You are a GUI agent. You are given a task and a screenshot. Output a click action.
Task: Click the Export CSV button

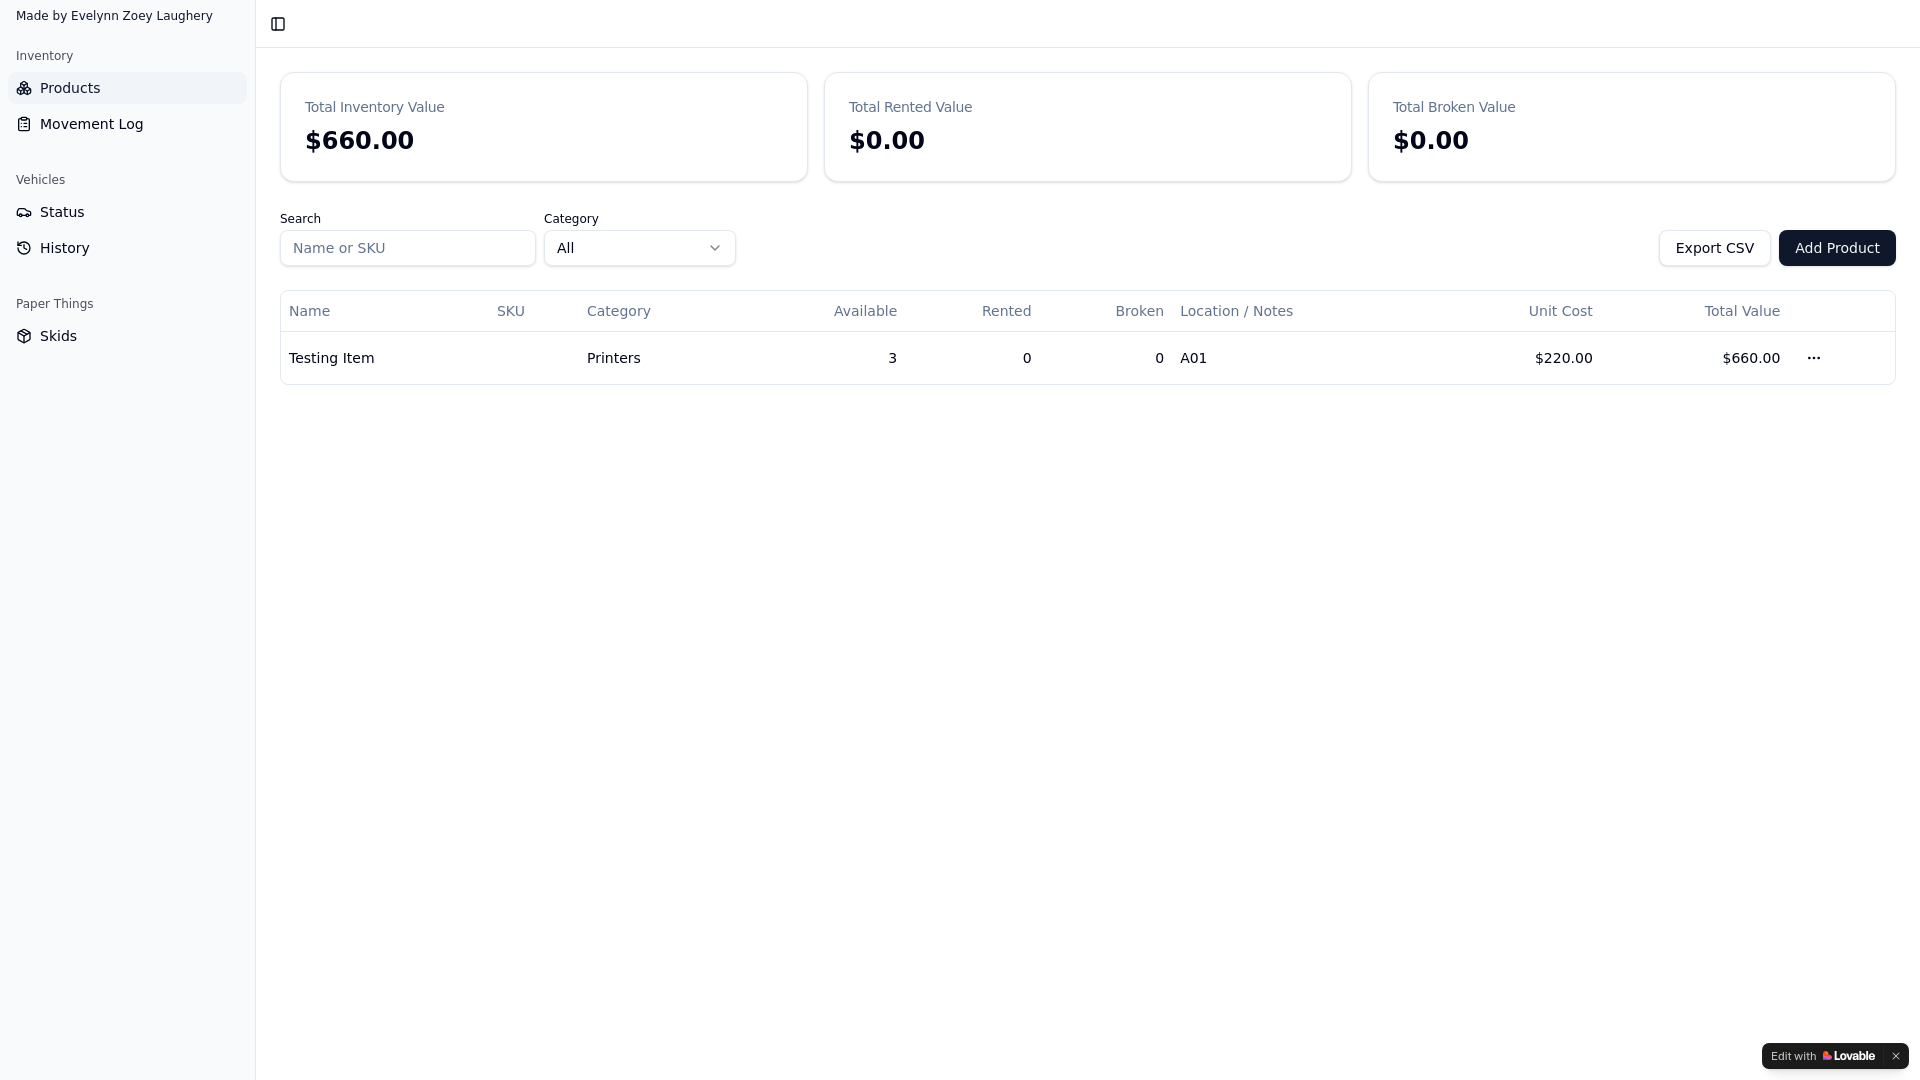click(x=1714, y=248)
